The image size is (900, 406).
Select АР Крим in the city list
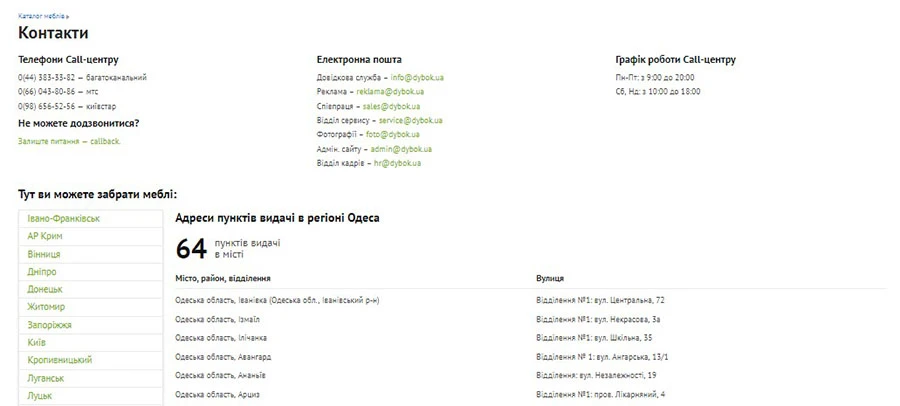(x=45, y=236)
